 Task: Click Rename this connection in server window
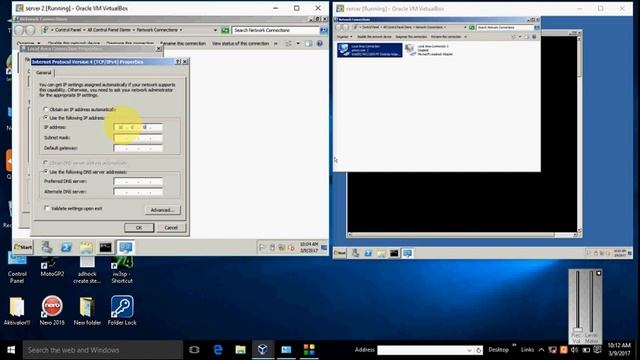point(446,37)
